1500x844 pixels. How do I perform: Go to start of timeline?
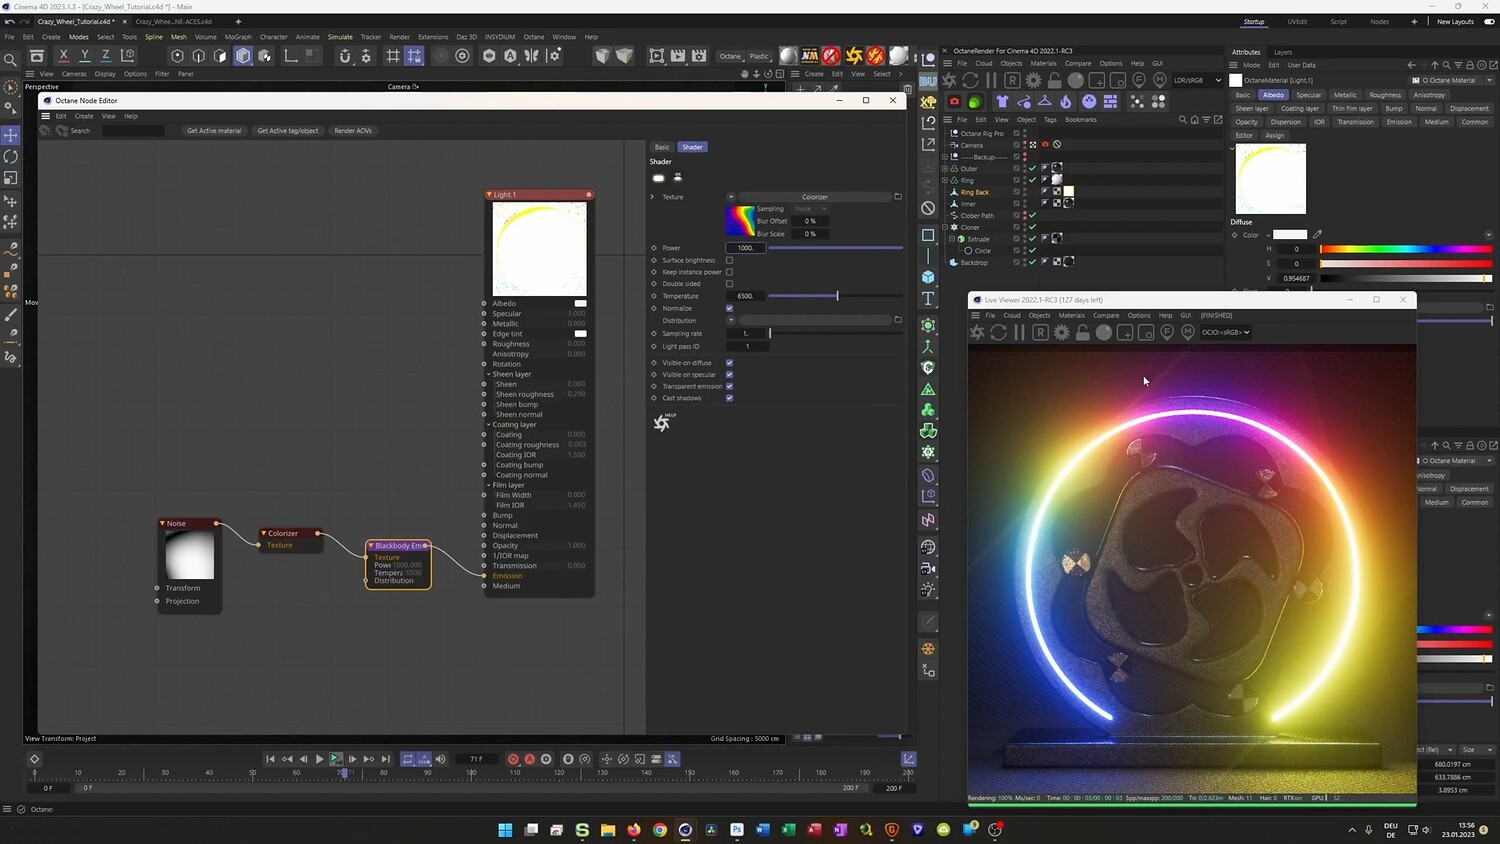click(270, 759)
